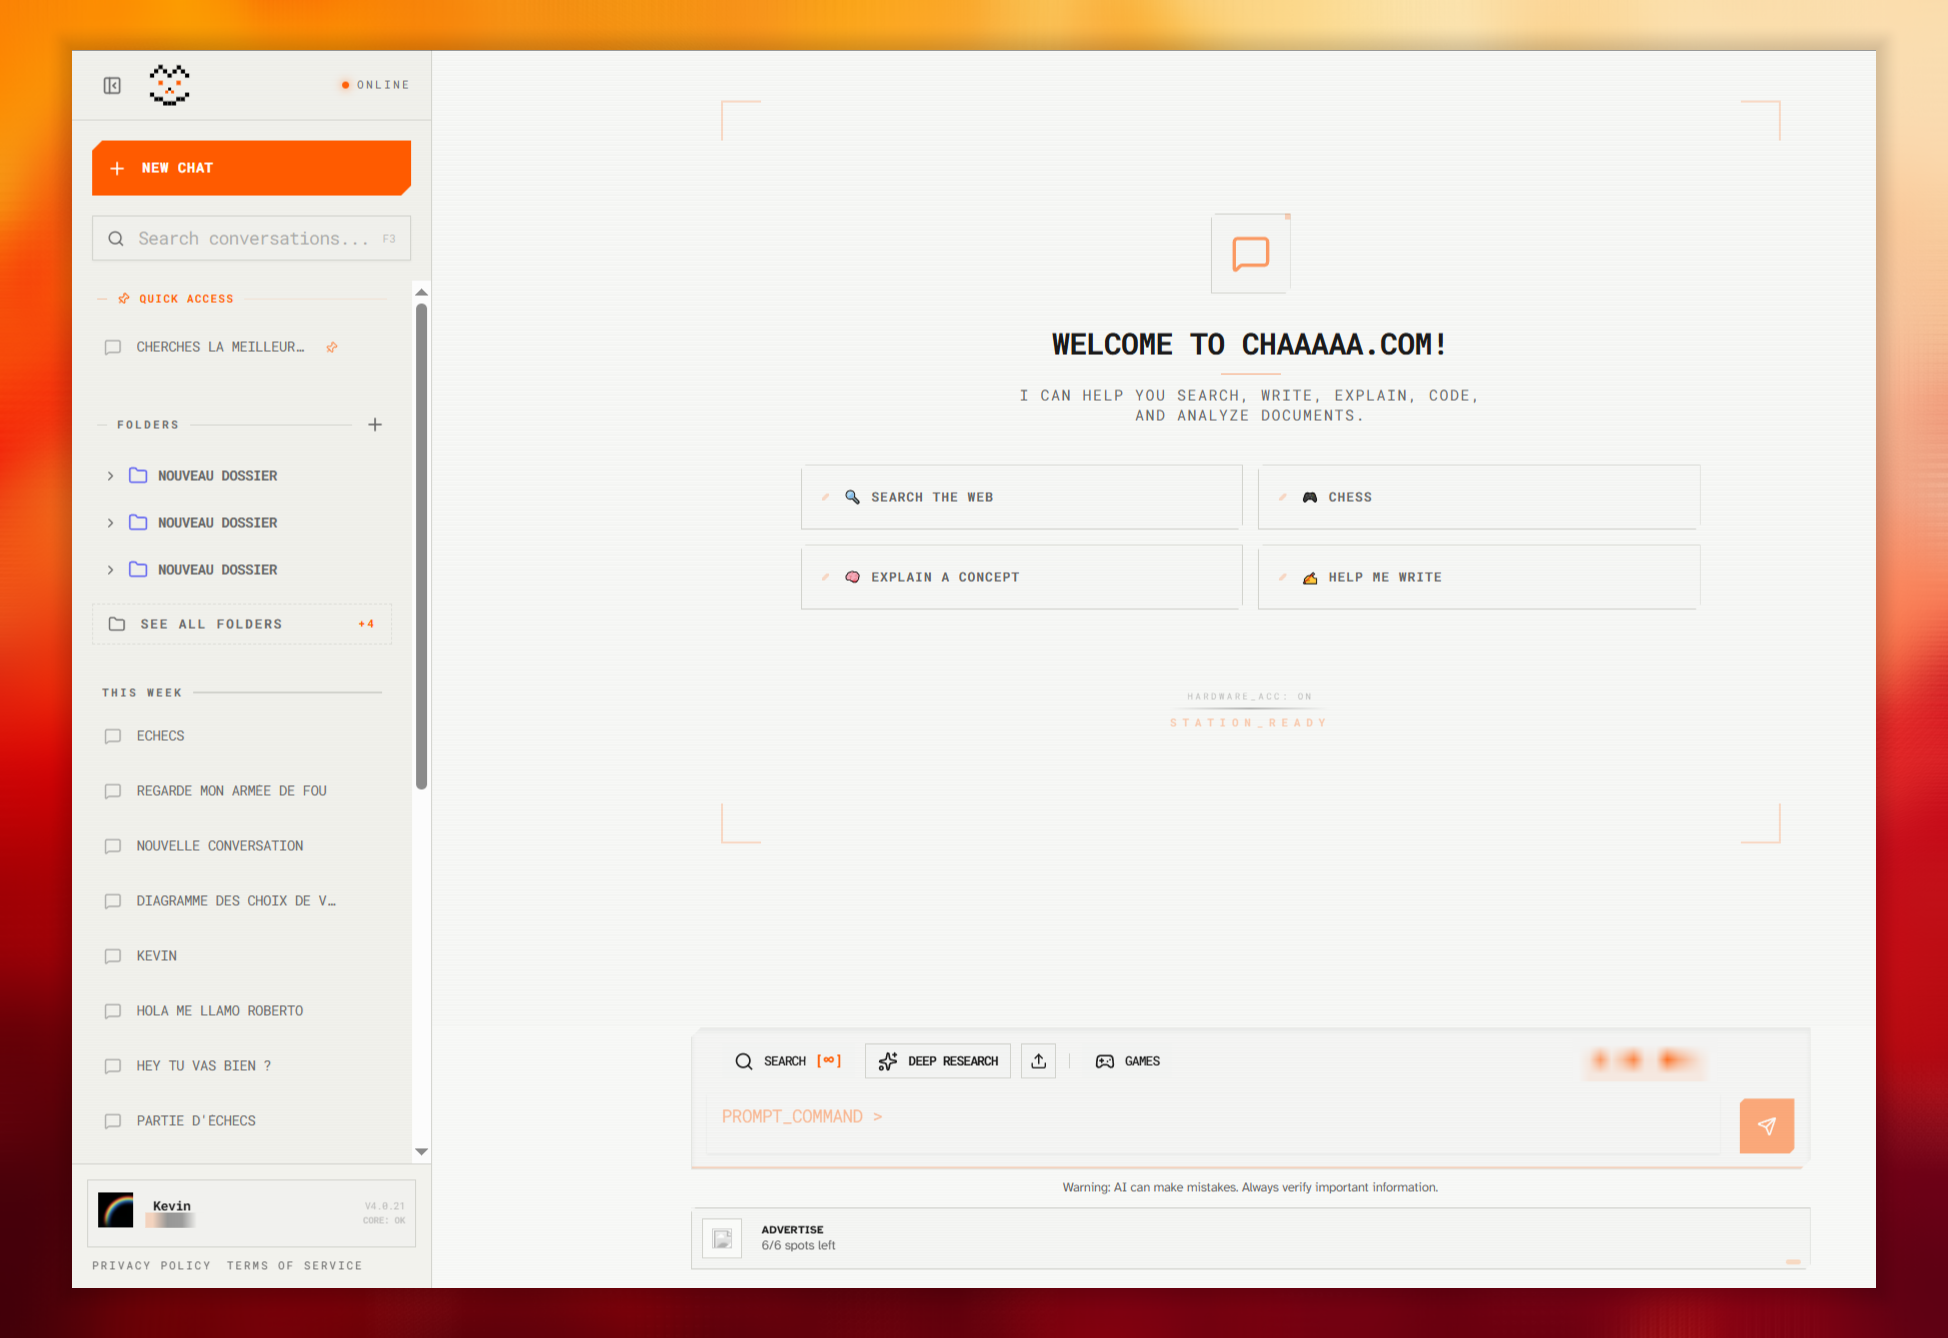This screenshot has height=1338, width=1948.
Task: Open the Games menu
Action: pyautogui.click(x=1128, y=1061)
